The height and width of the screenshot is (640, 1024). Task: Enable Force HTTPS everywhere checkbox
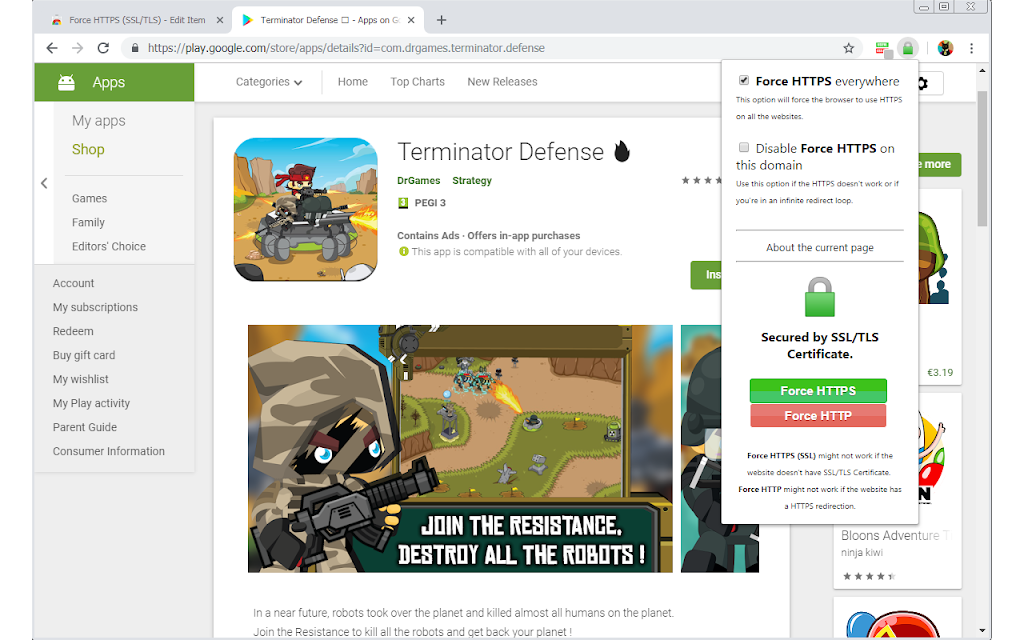pos(743,80)
